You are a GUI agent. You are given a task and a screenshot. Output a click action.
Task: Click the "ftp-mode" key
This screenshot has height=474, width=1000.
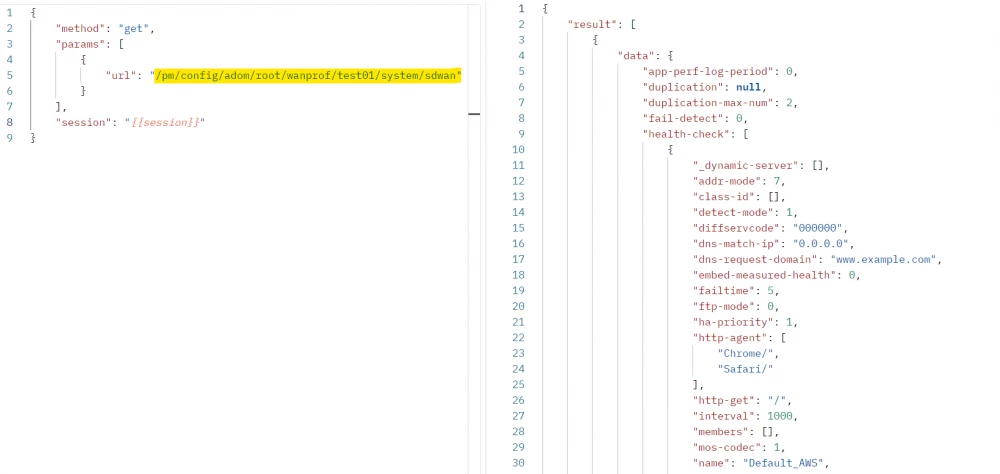(x=724, y=306)
